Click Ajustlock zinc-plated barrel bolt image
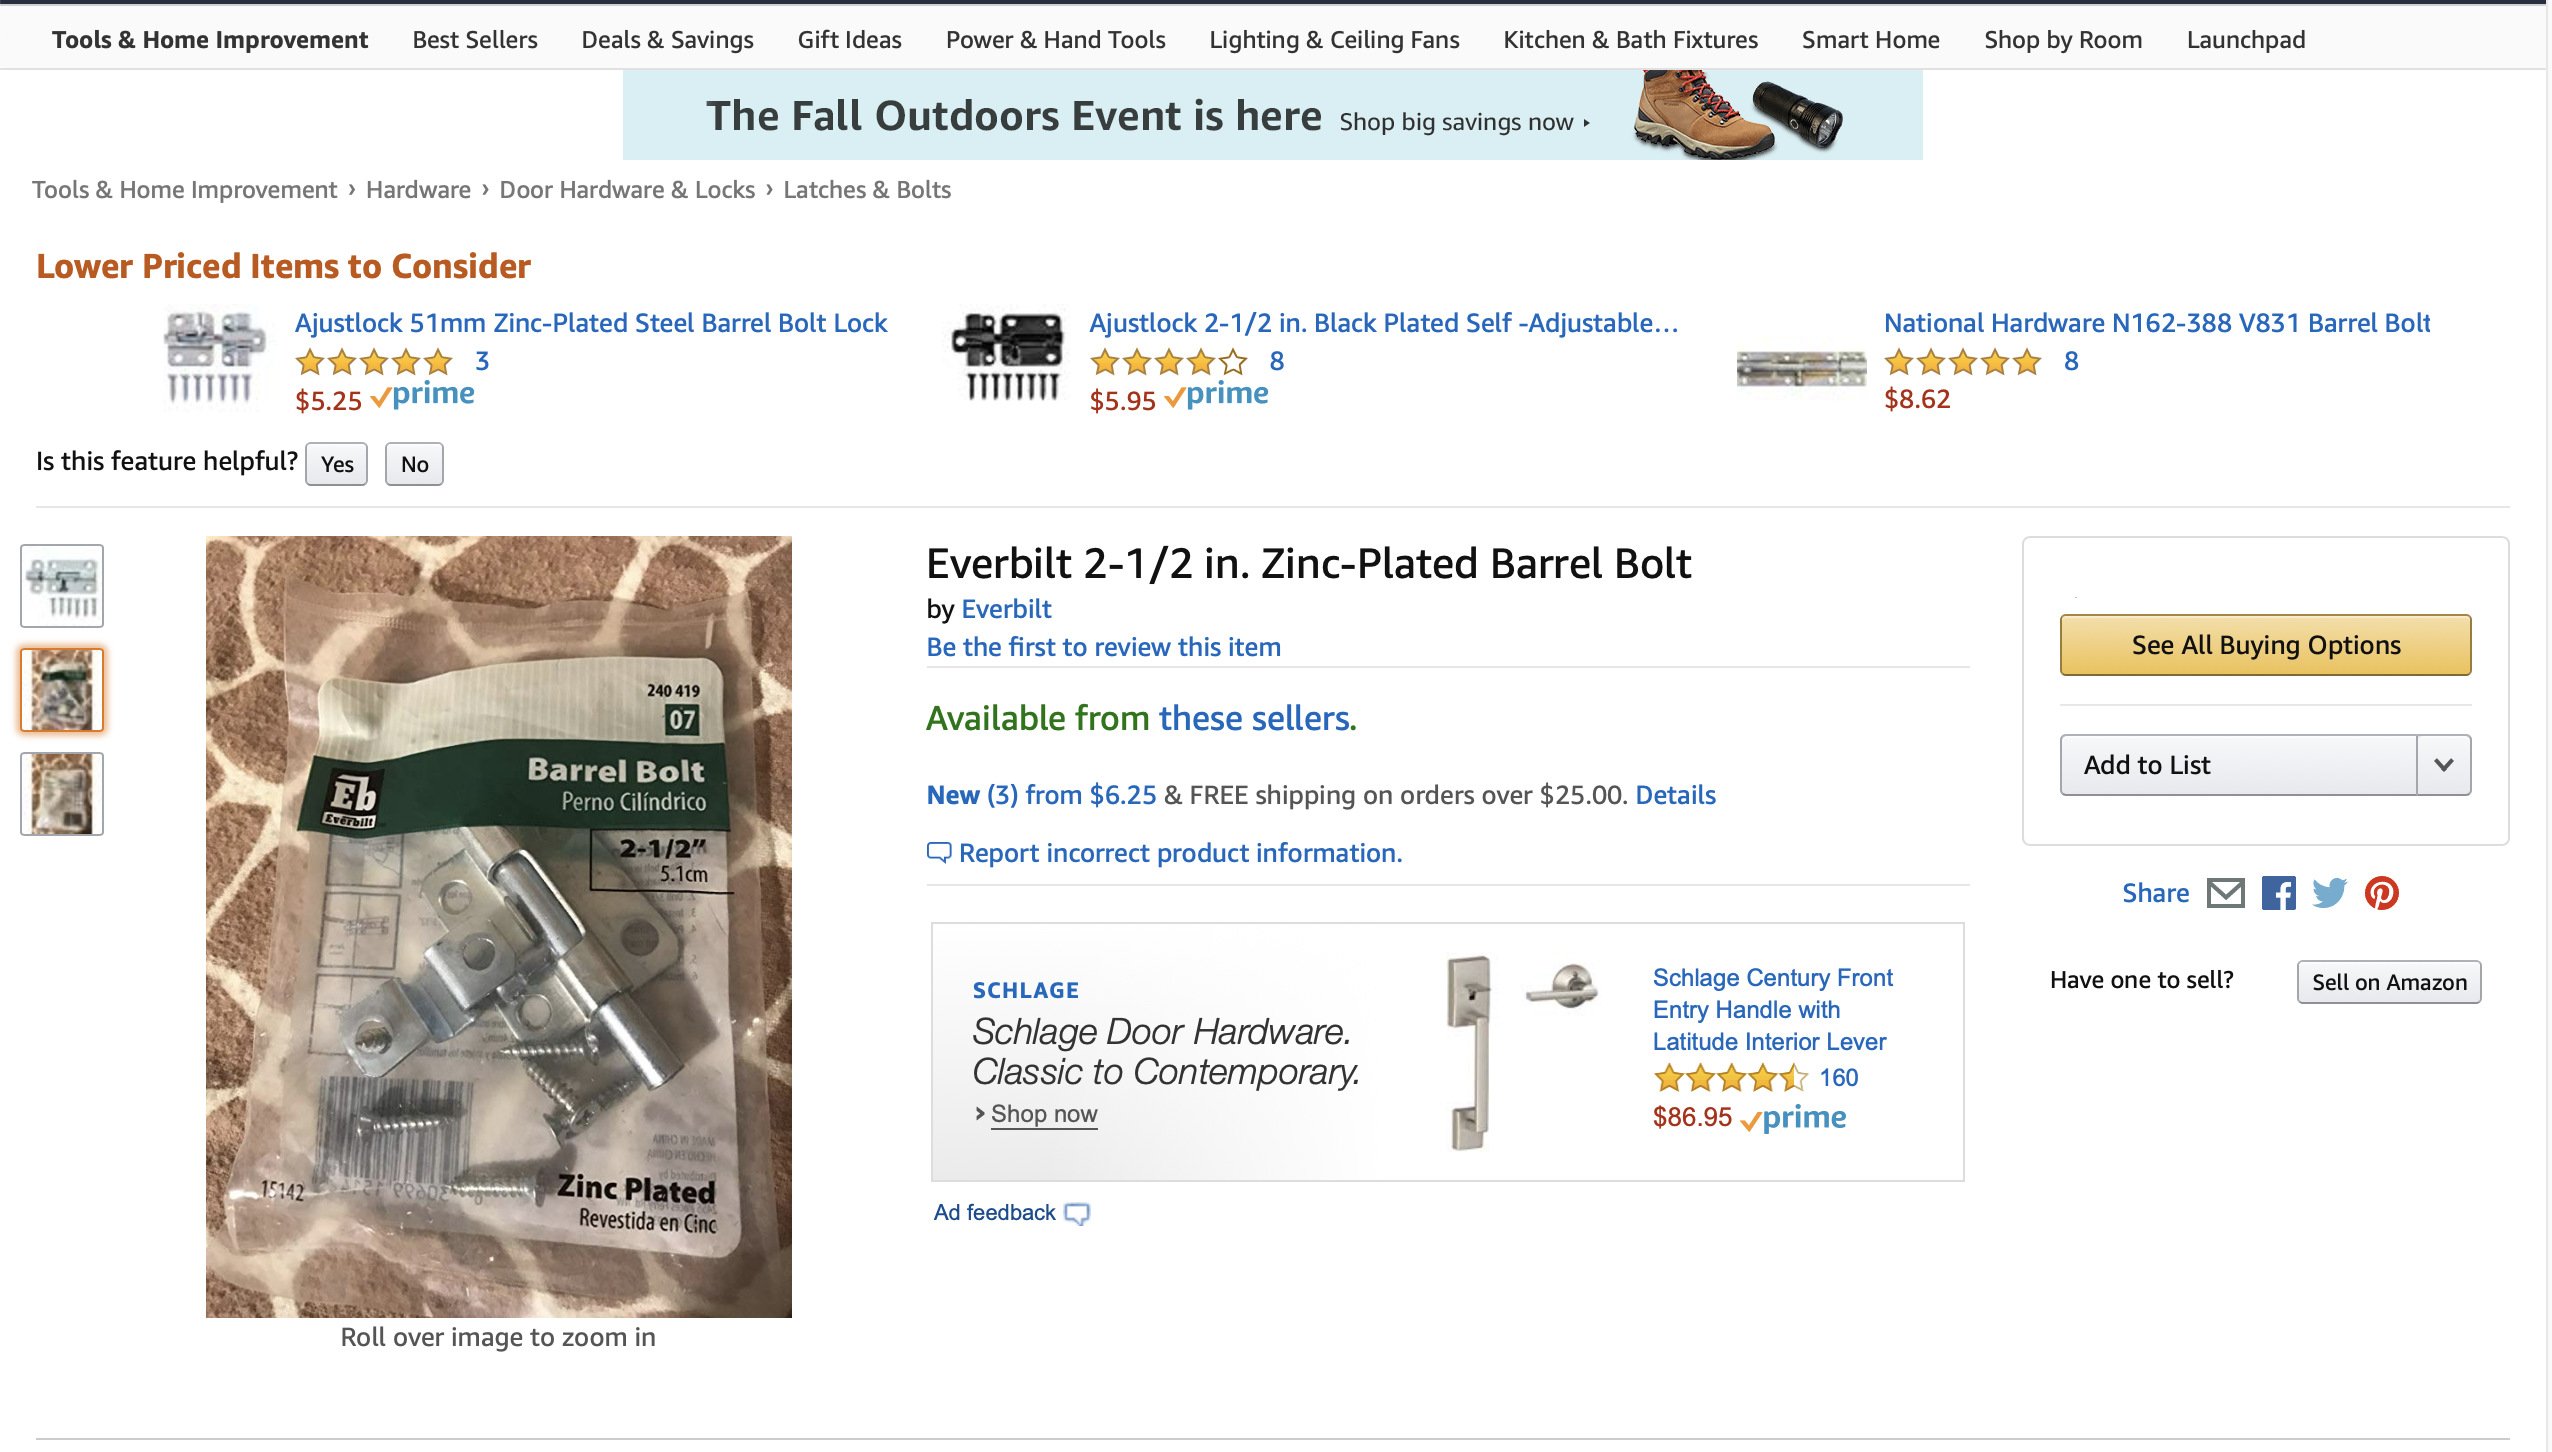Screen dimensions: 2552x1452 [214, 358]
